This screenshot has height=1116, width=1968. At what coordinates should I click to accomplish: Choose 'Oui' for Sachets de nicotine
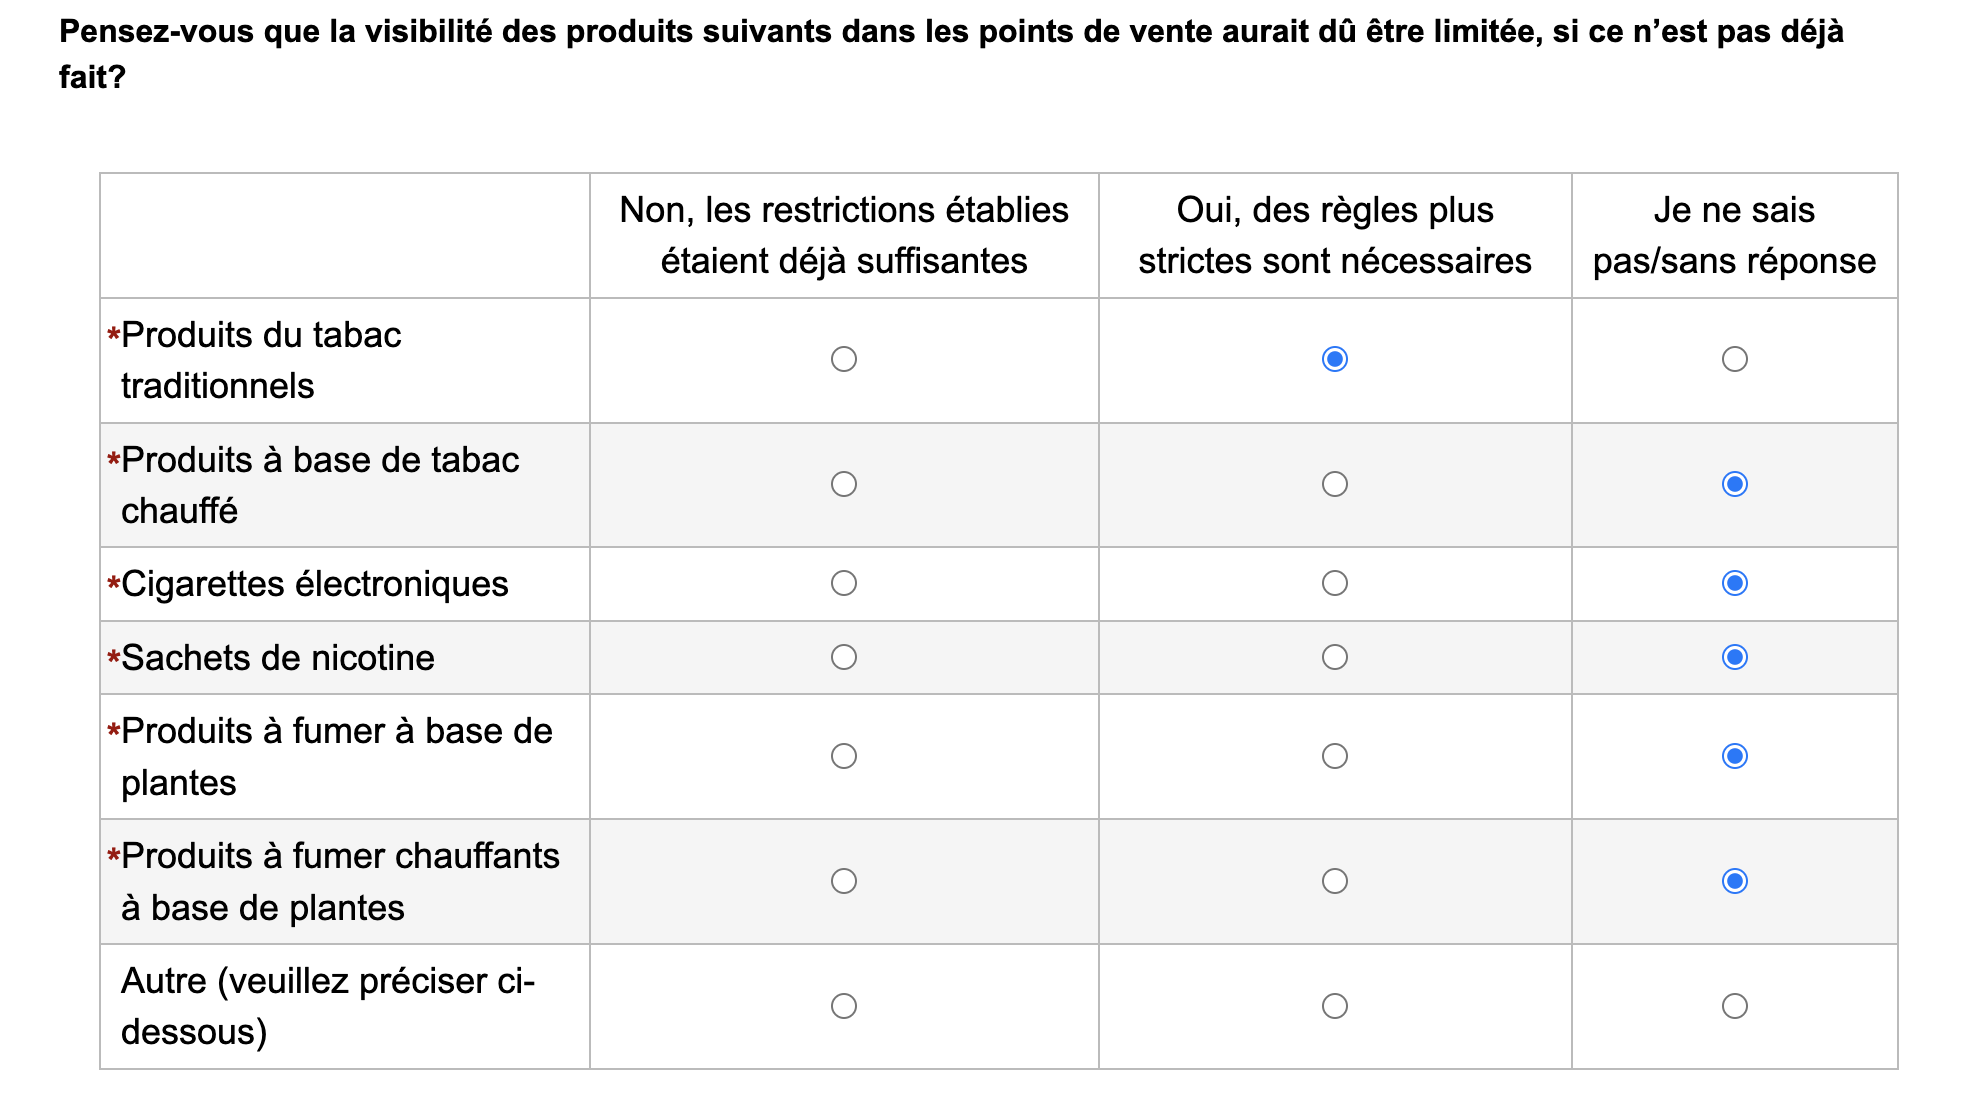pos(1335,657)
